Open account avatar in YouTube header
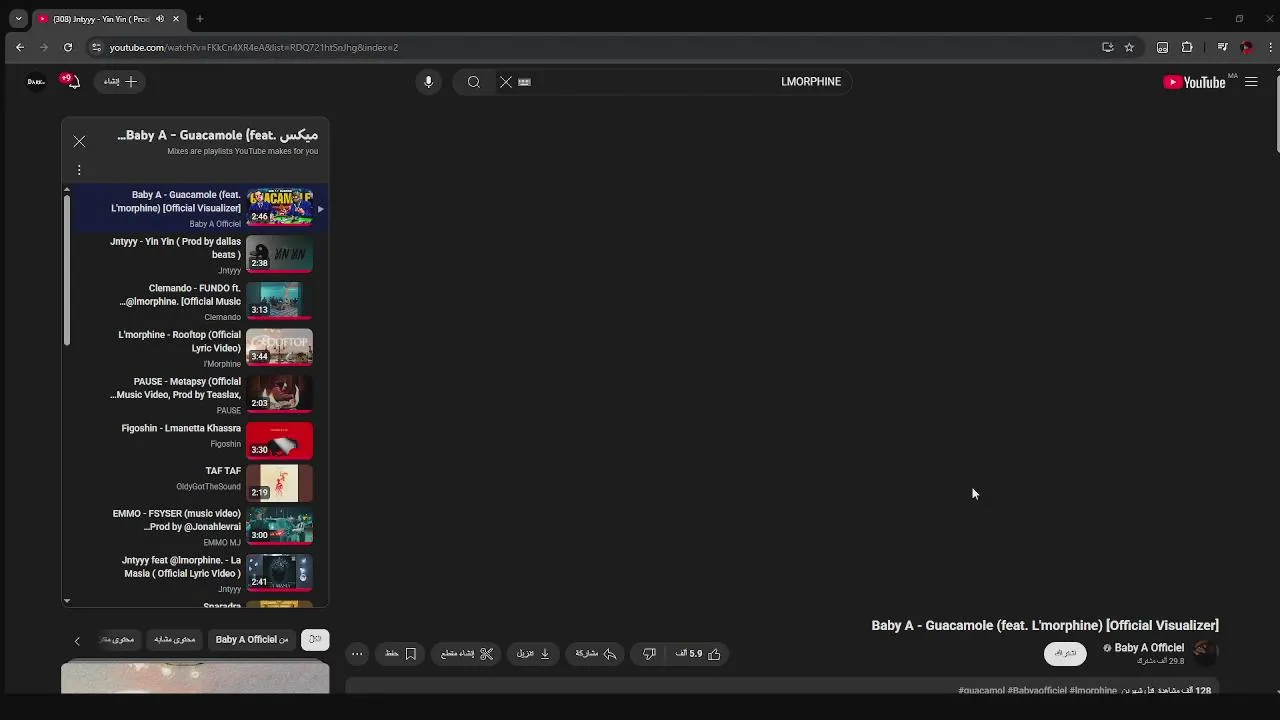This screenshot has width=1280, height=720. pos(36,82)
